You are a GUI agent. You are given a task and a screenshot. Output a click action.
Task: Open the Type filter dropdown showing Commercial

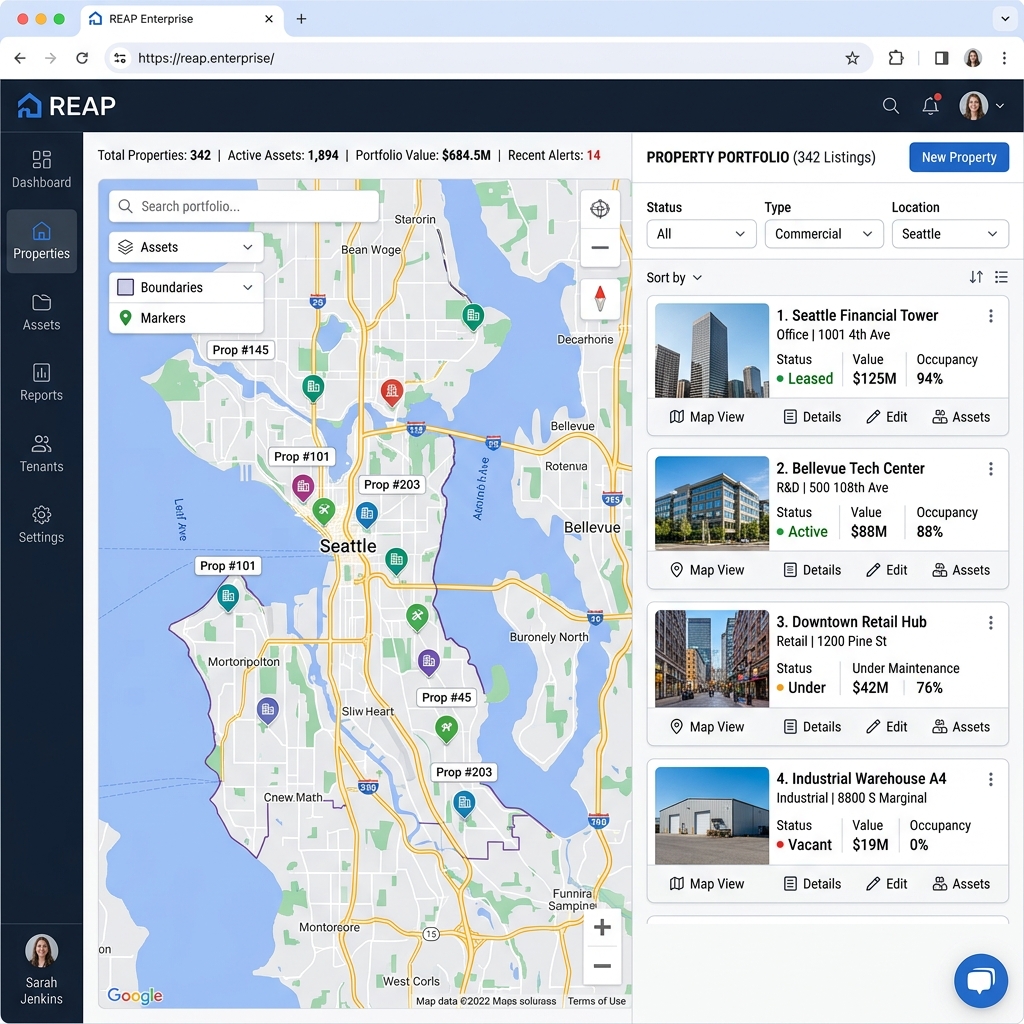coord(823,234)
